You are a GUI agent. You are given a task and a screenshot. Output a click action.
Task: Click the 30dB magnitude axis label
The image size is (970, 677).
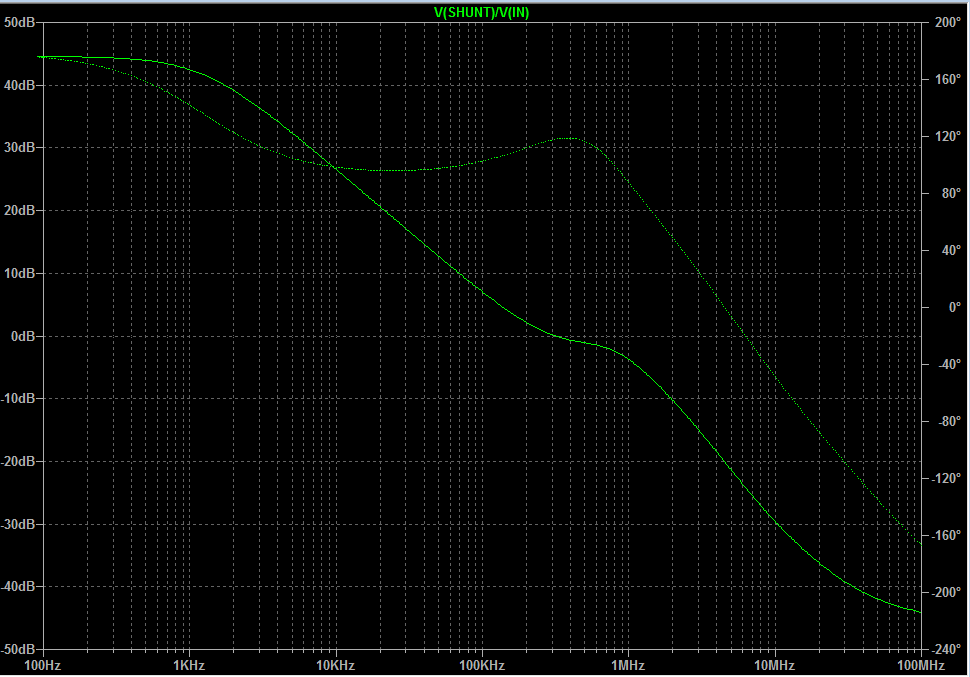[19, 148]
